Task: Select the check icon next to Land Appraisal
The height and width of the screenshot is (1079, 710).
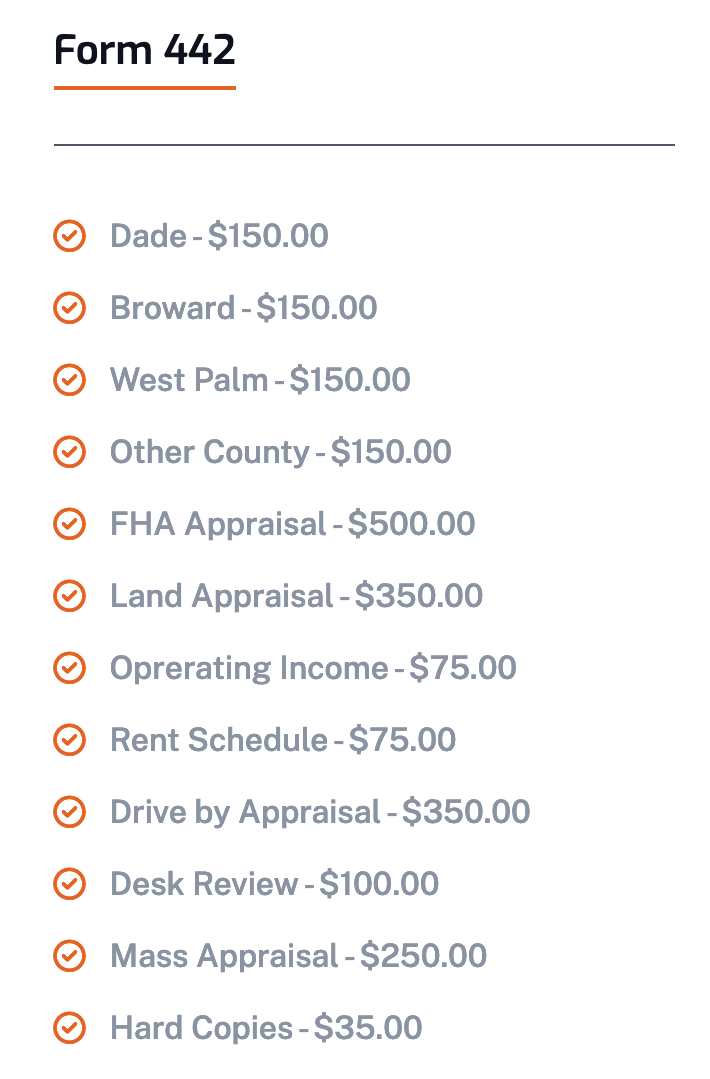Action: click(x=69, y=596)
